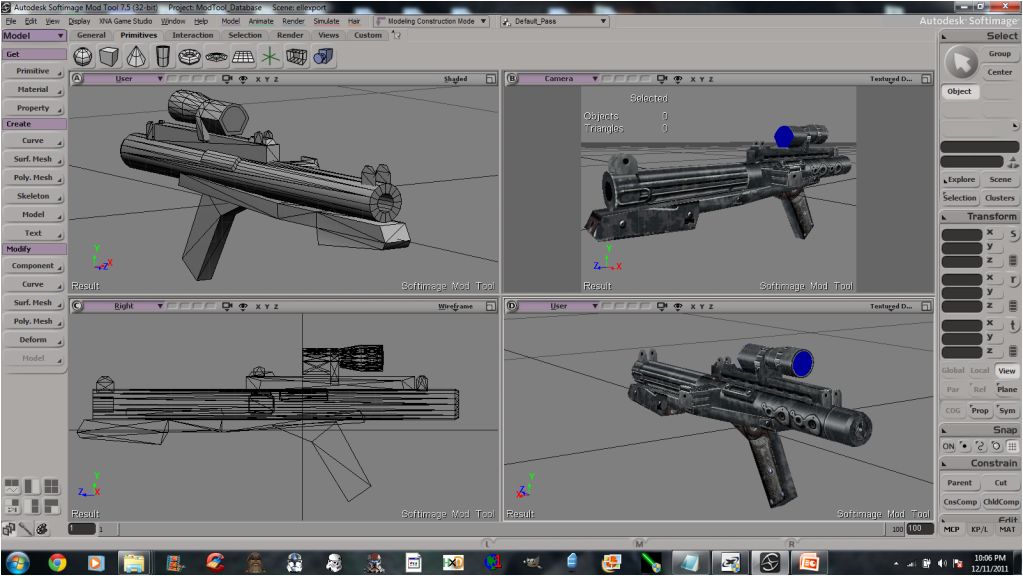The height and width of the screenshot is (576, 1023).
Task: Click the translate 't' transform icon
Action: tap(1013, 325)
